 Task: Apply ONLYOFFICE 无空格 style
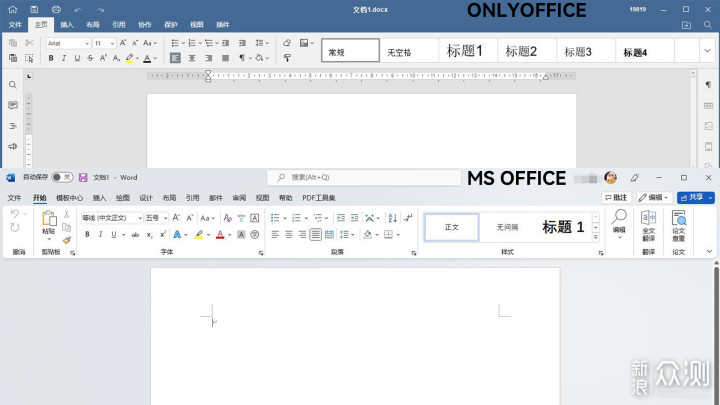[399, 52]
